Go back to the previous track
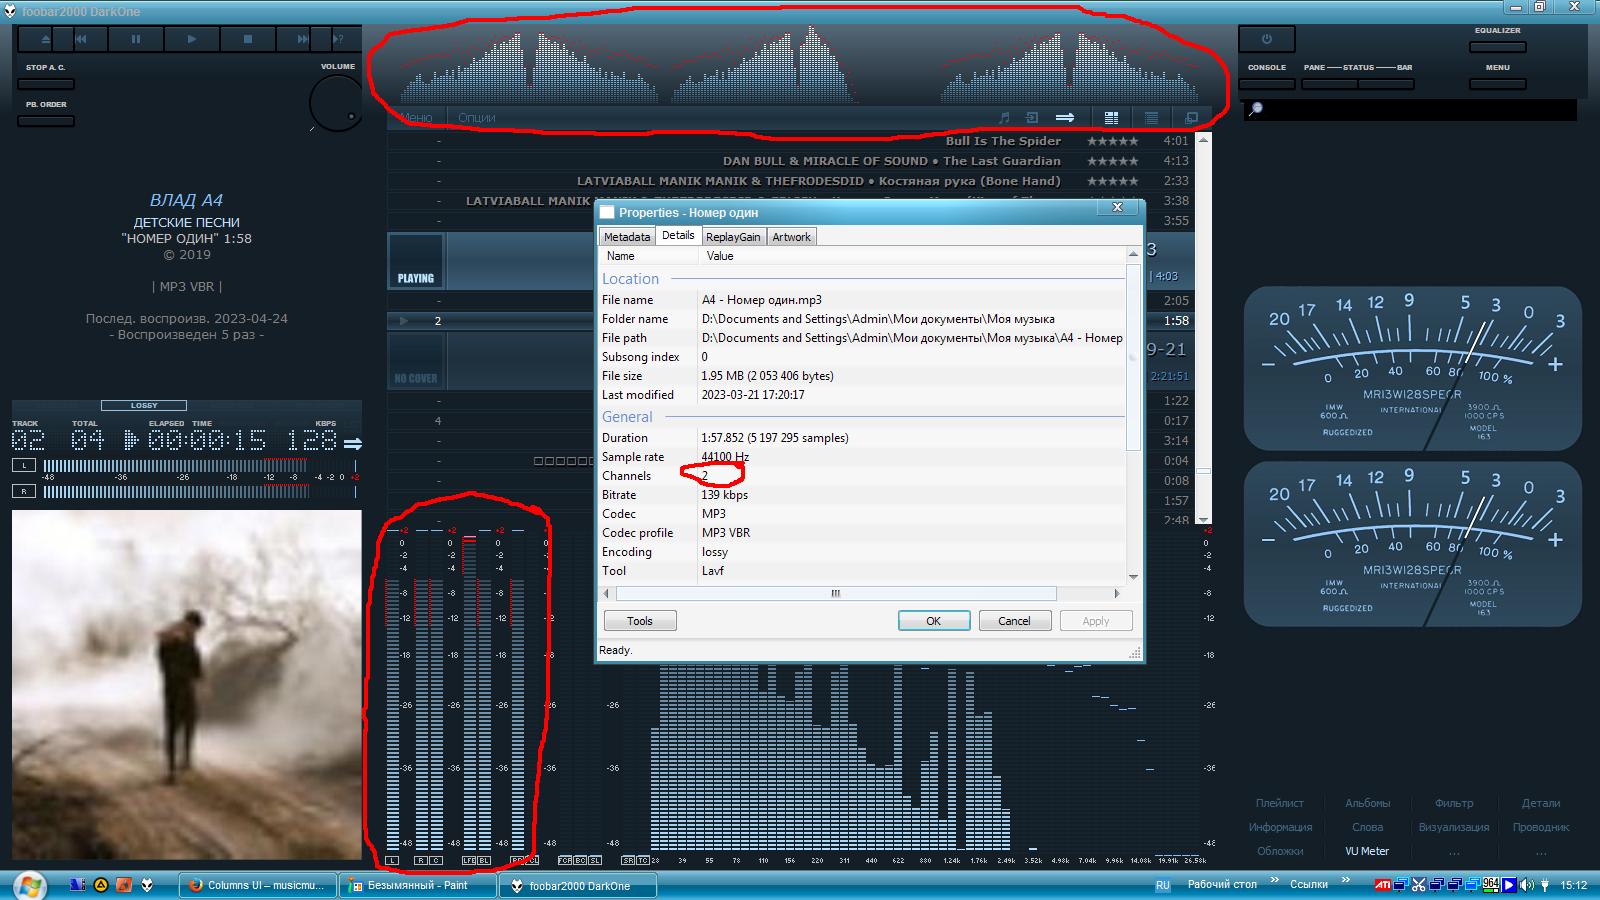1600x900 pixels. pos(81,39)
